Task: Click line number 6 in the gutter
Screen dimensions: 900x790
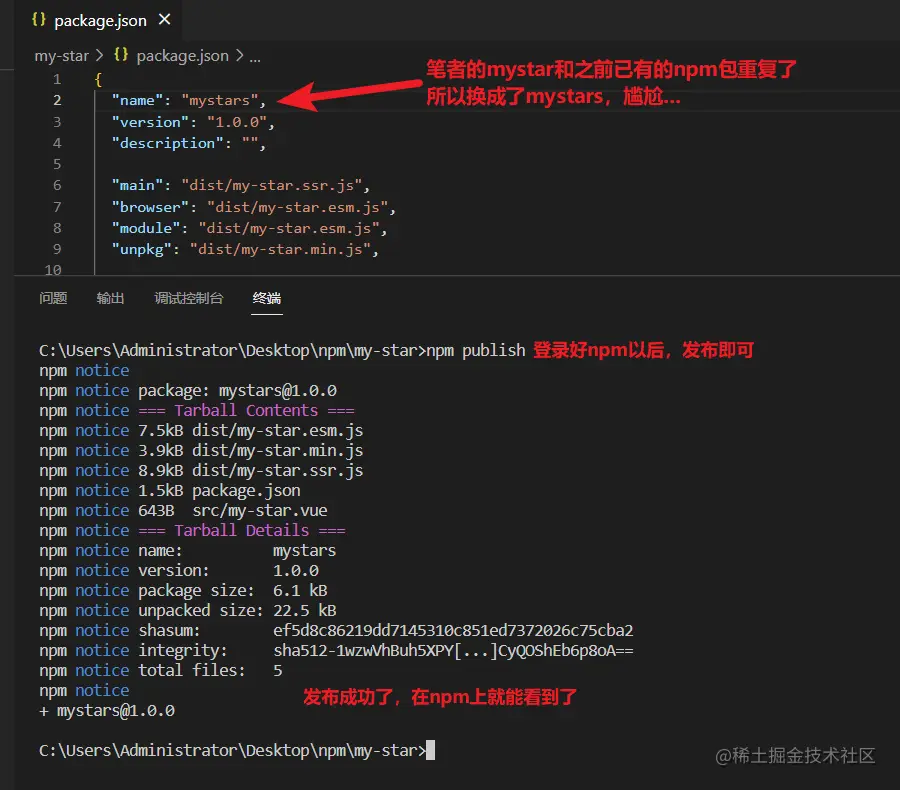Action: (57, 185)
